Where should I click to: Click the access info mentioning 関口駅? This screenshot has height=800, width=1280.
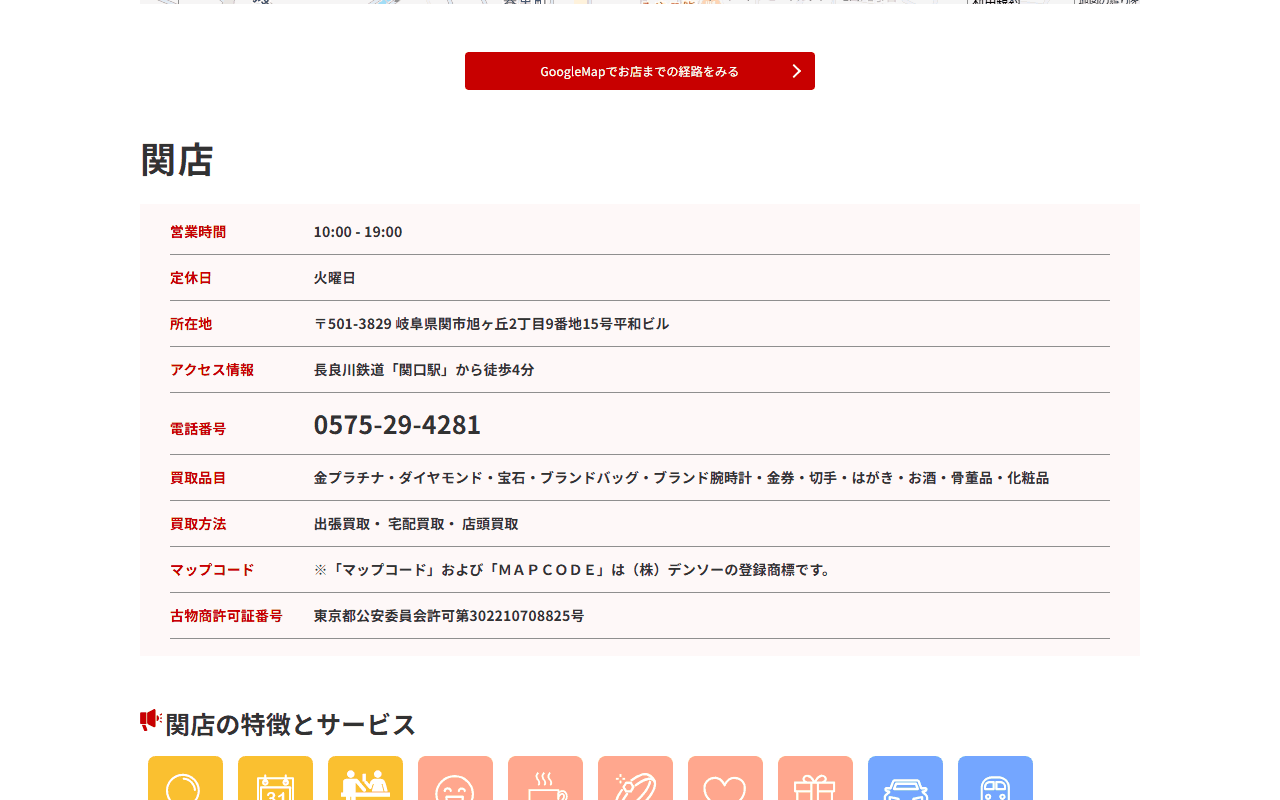[424, 370]
